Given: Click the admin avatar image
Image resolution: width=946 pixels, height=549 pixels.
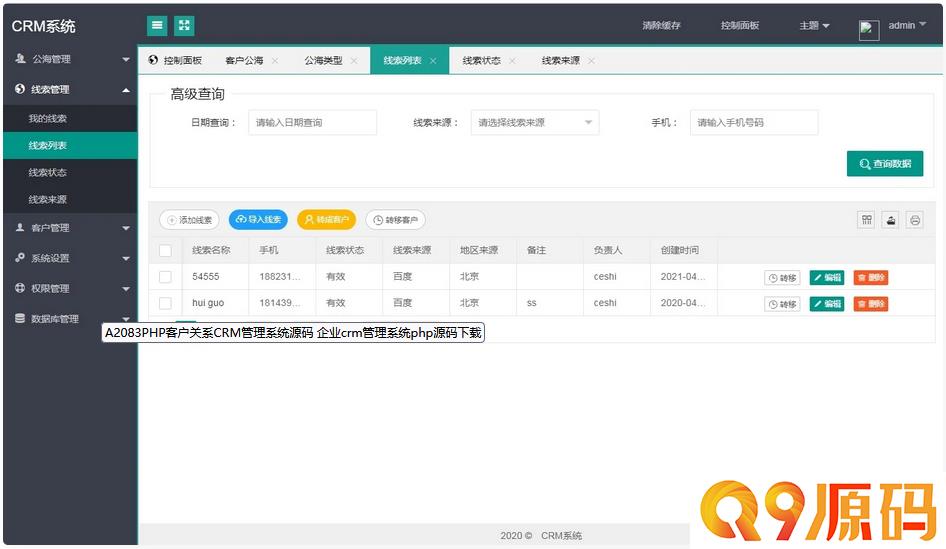Looking at the screenshot, I should pyautogui.click(x=868, y=29).
